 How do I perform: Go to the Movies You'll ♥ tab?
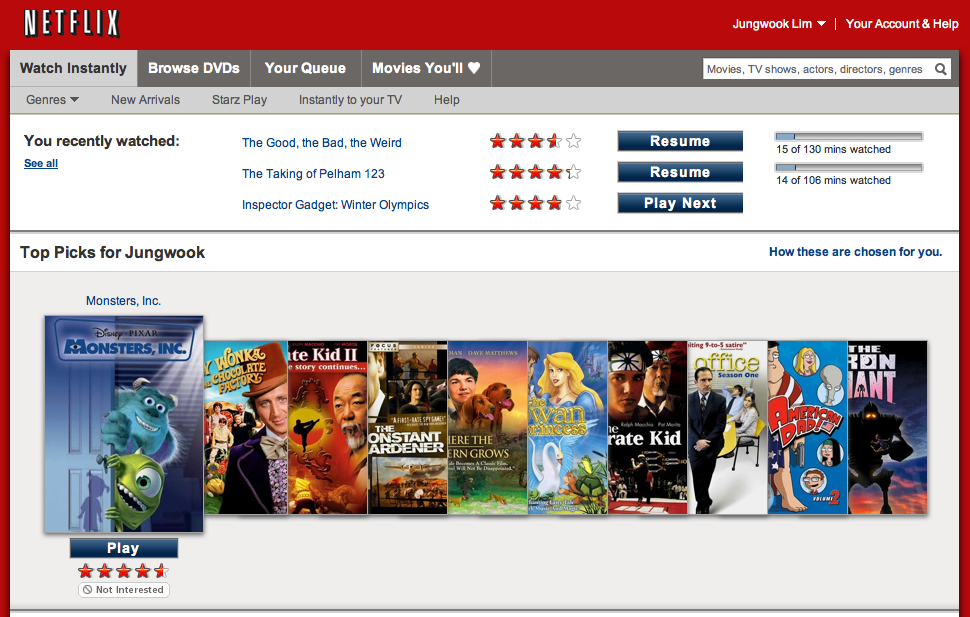click(x=426, y=68)
